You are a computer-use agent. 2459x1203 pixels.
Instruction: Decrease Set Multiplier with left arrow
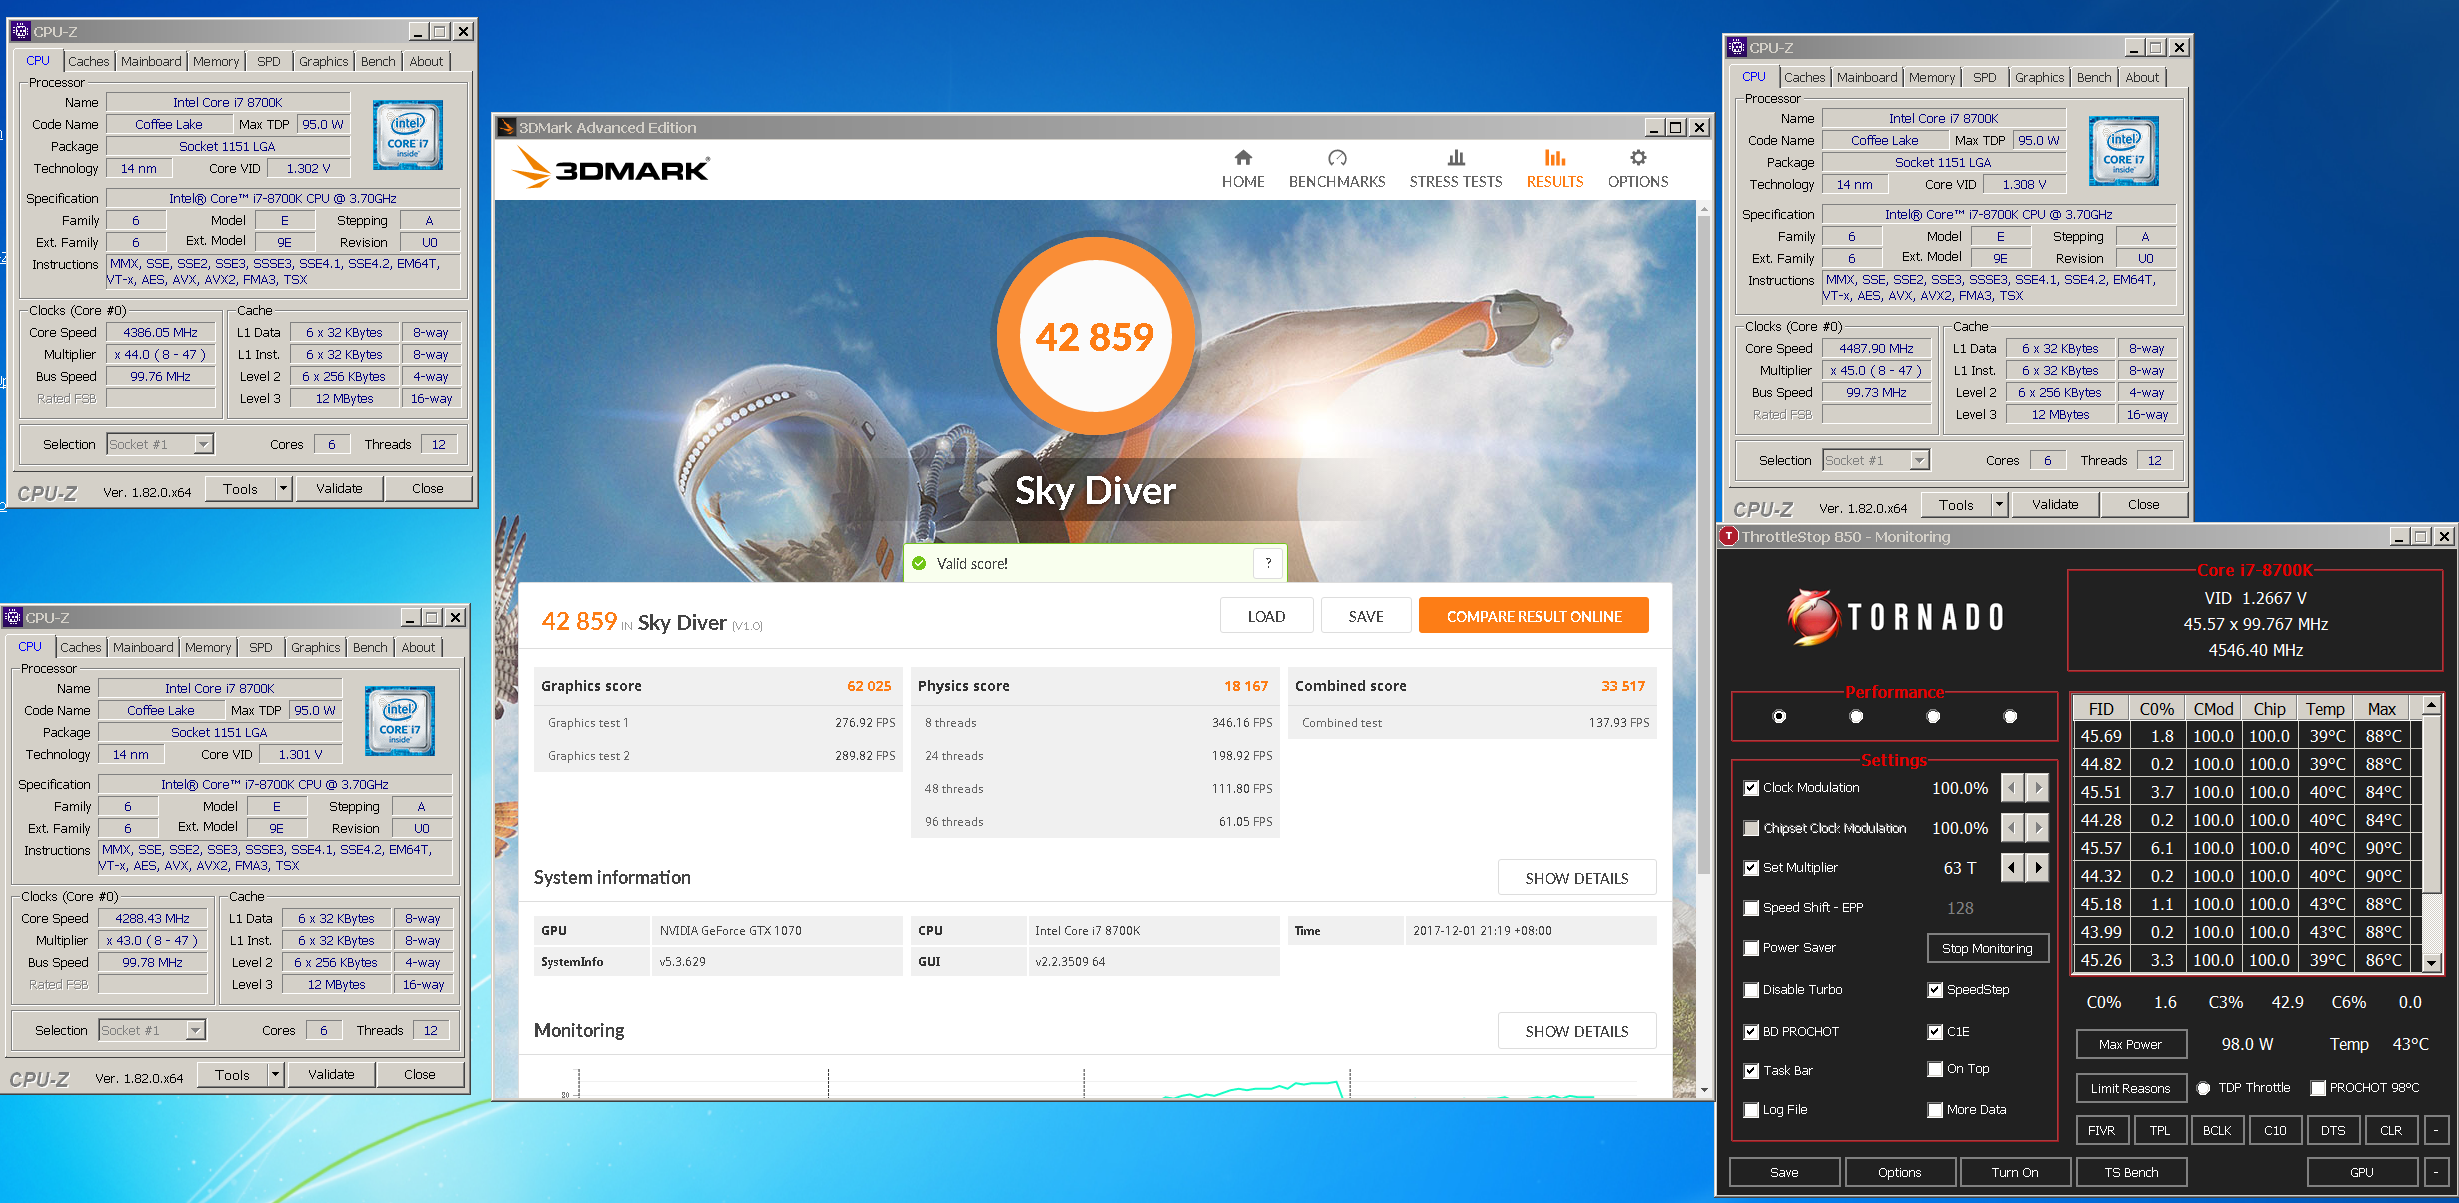(x=2012, y=867)
